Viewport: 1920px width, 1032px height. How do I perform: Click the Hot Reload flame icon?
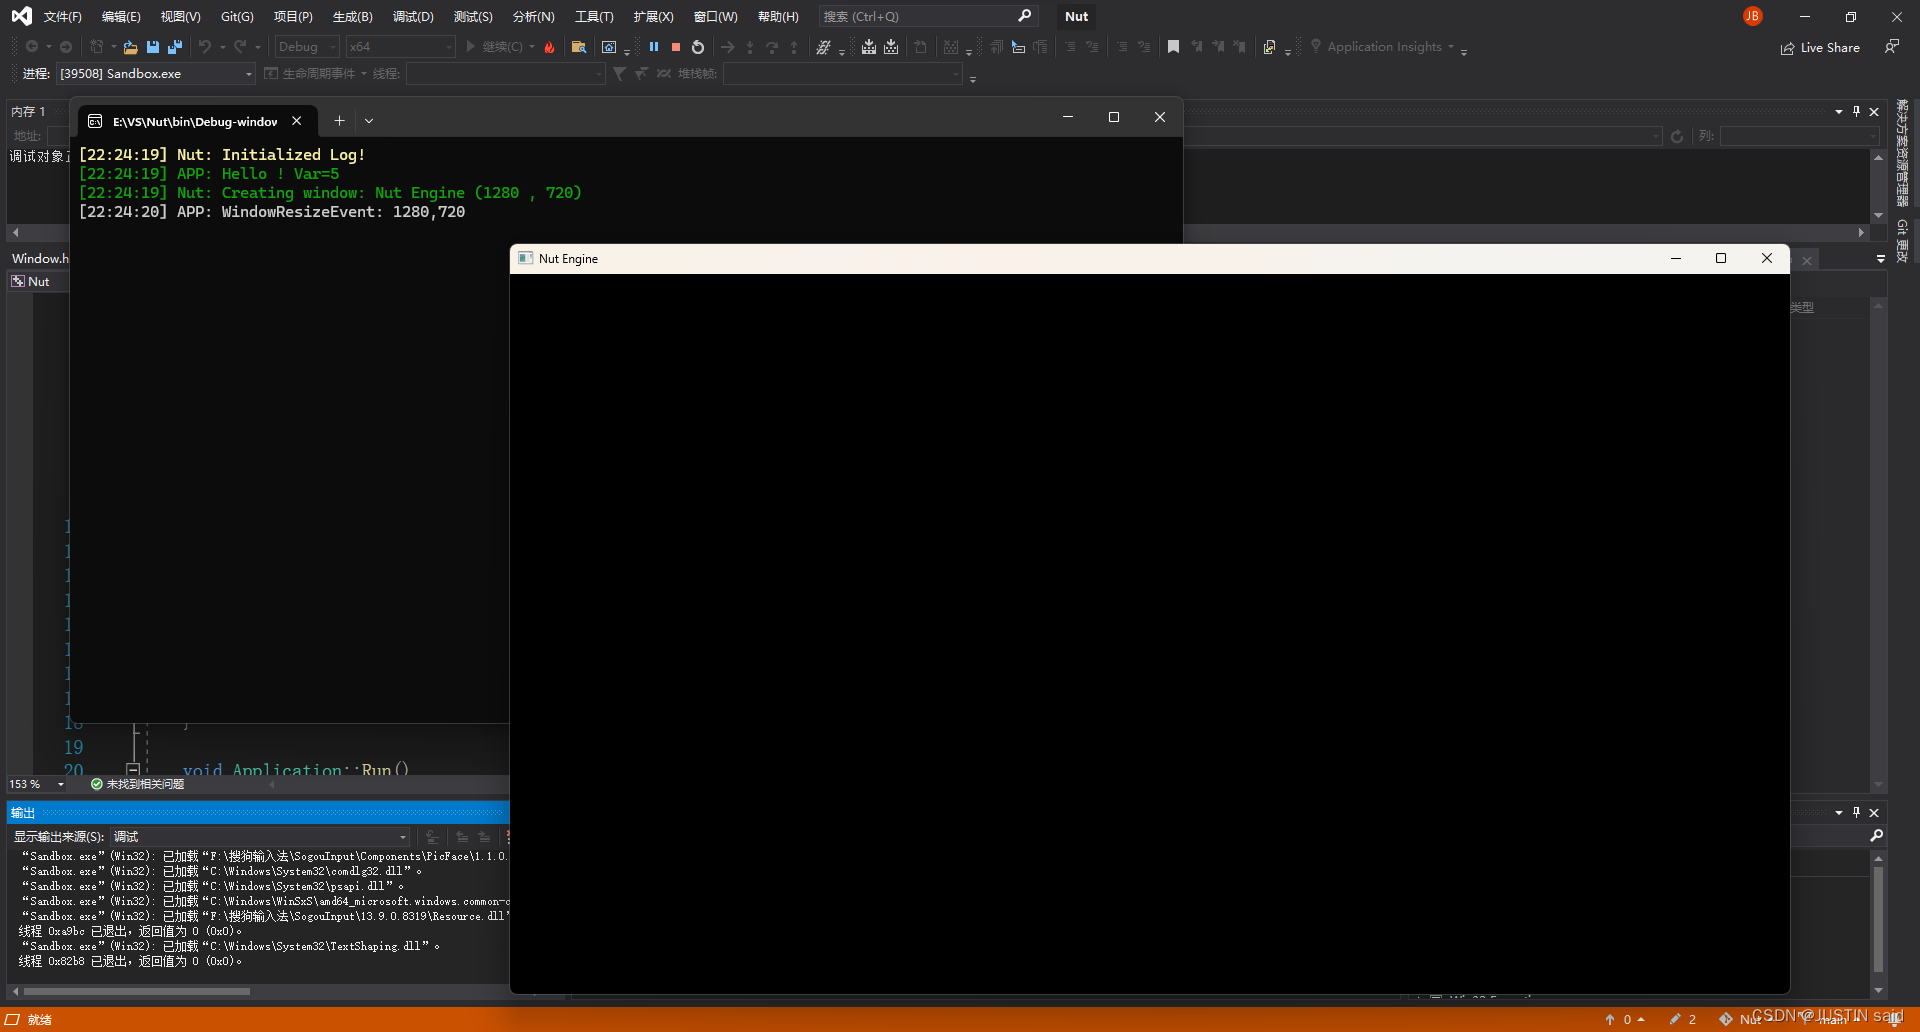[x=549, y=47]
